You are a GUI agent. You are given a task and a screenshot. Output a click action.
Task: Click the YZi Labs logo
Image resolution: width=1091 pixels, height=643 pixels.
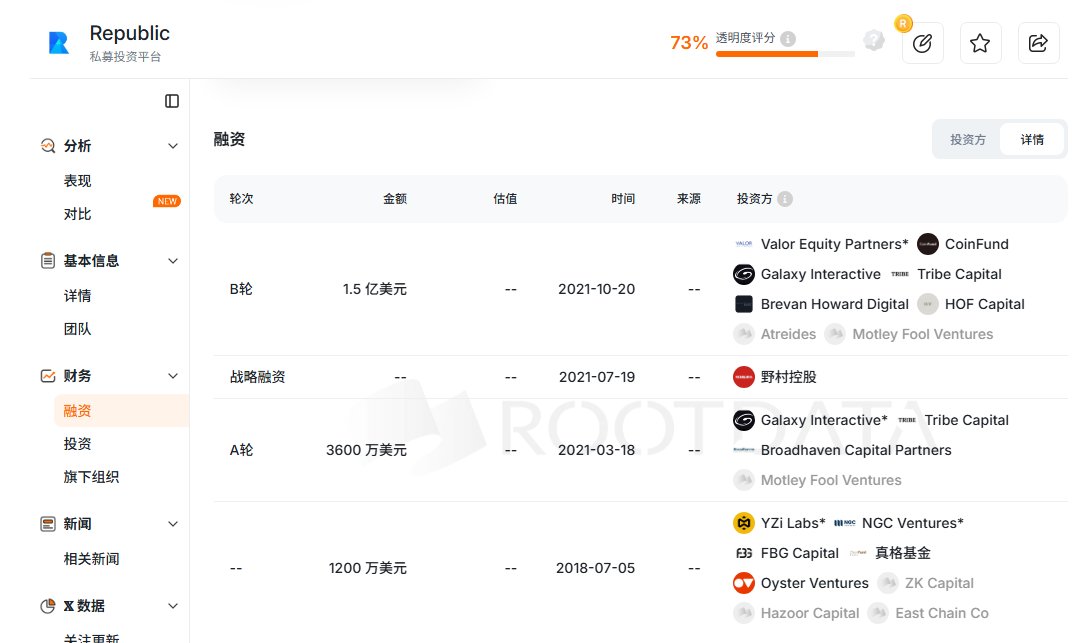point(744,523)
